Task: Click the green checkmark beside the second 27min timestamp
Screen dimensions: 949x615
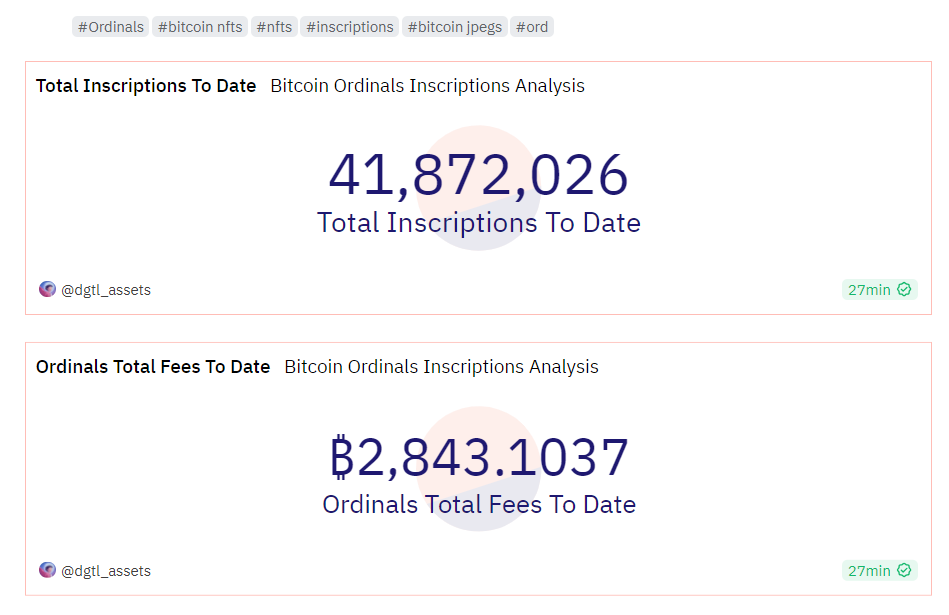Action: (906, 570)
